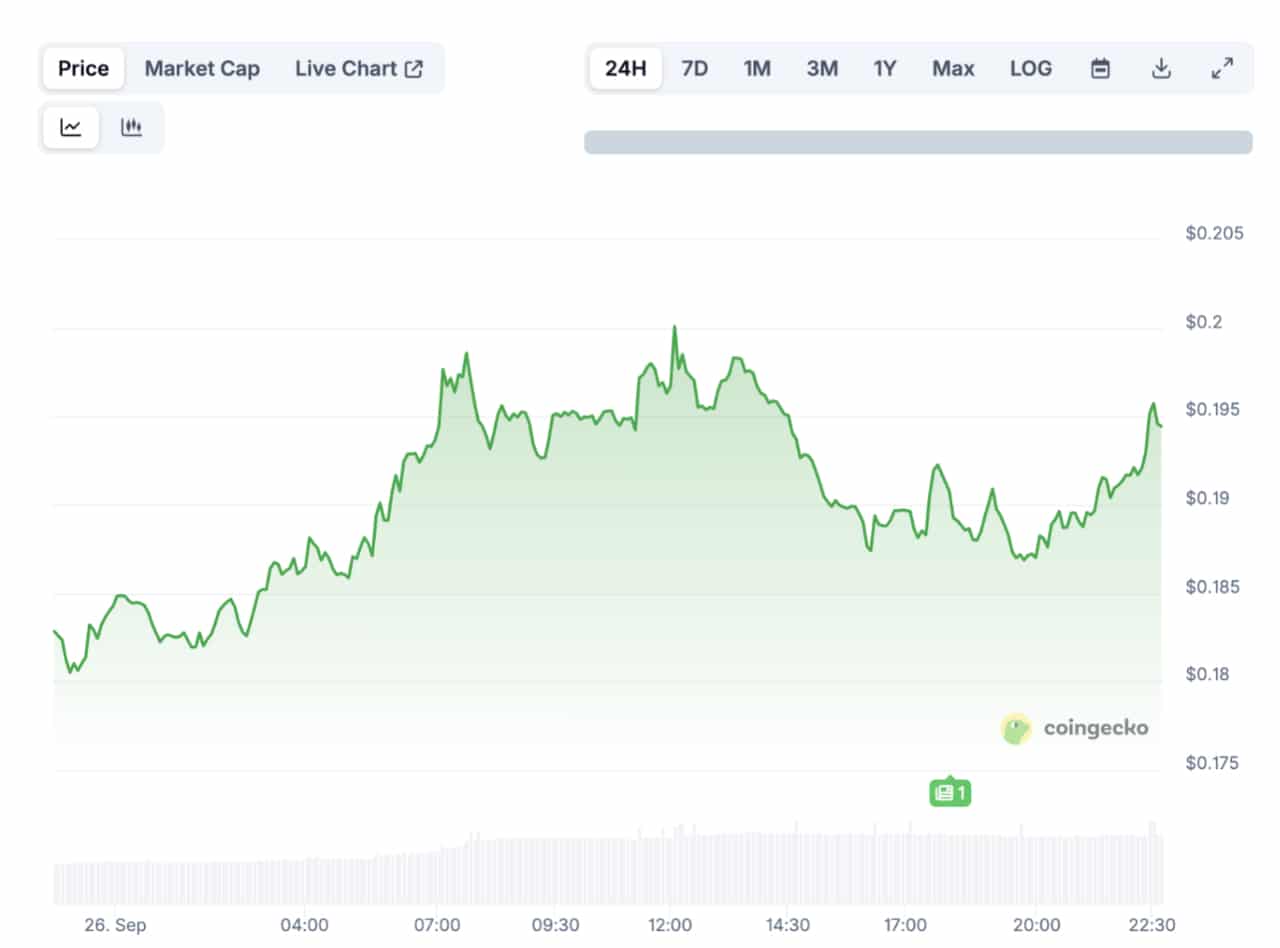This screenshot has width=1280, height=948.
Task: Click the chart range slider bar
Action: click(x=917, y=142)
